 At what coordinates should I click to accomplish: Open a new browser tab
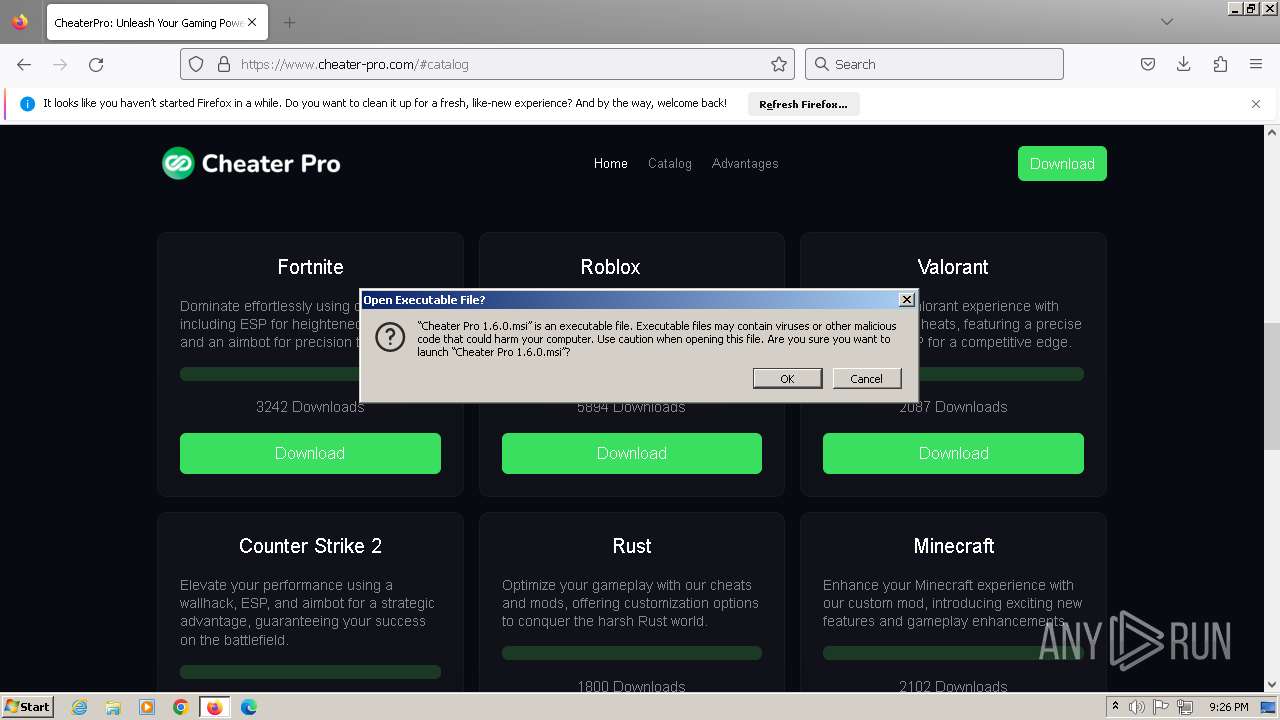pyautogui.click(x=289, y=22)
